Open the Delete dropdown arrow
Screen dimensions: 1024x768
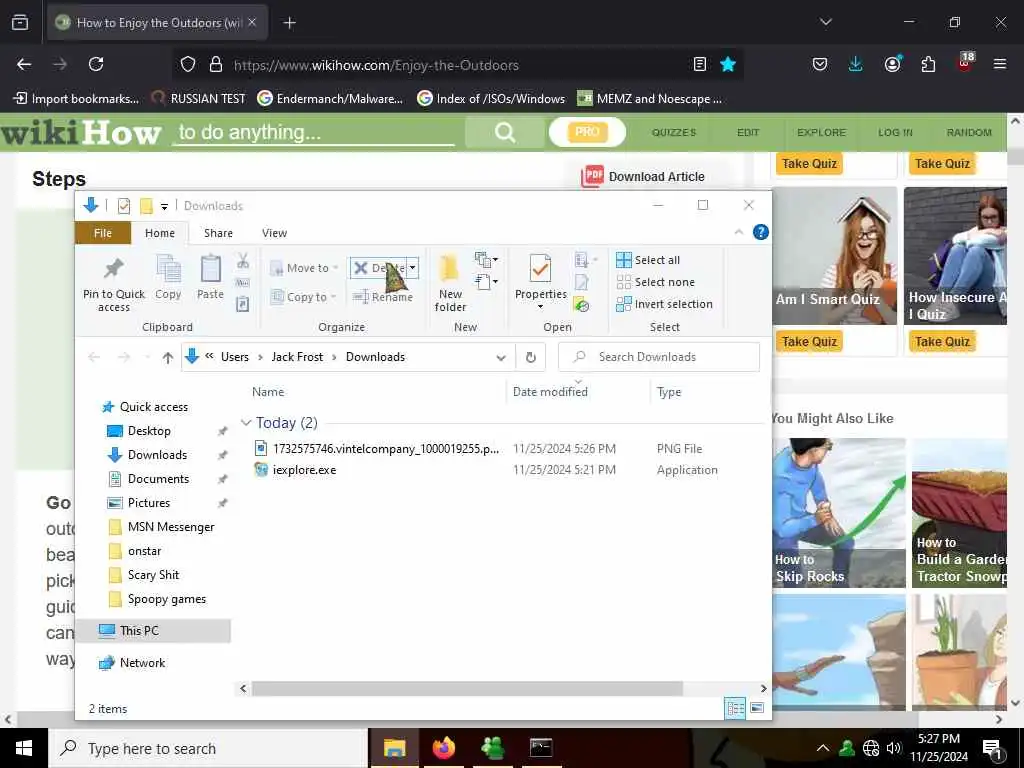pos(413,268)
